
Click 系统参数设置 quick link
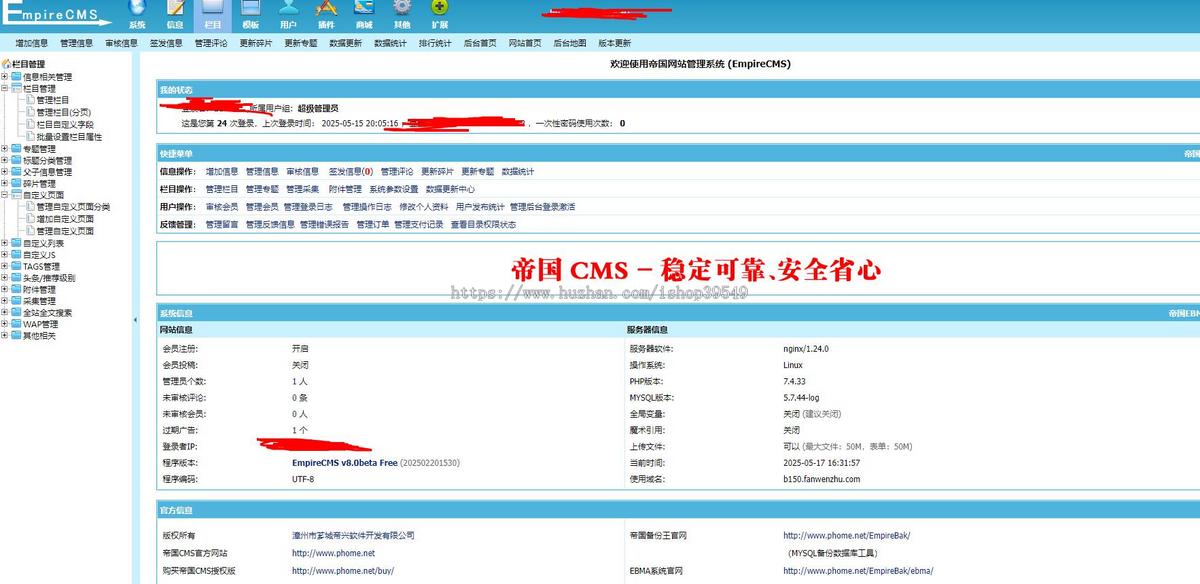393,189
